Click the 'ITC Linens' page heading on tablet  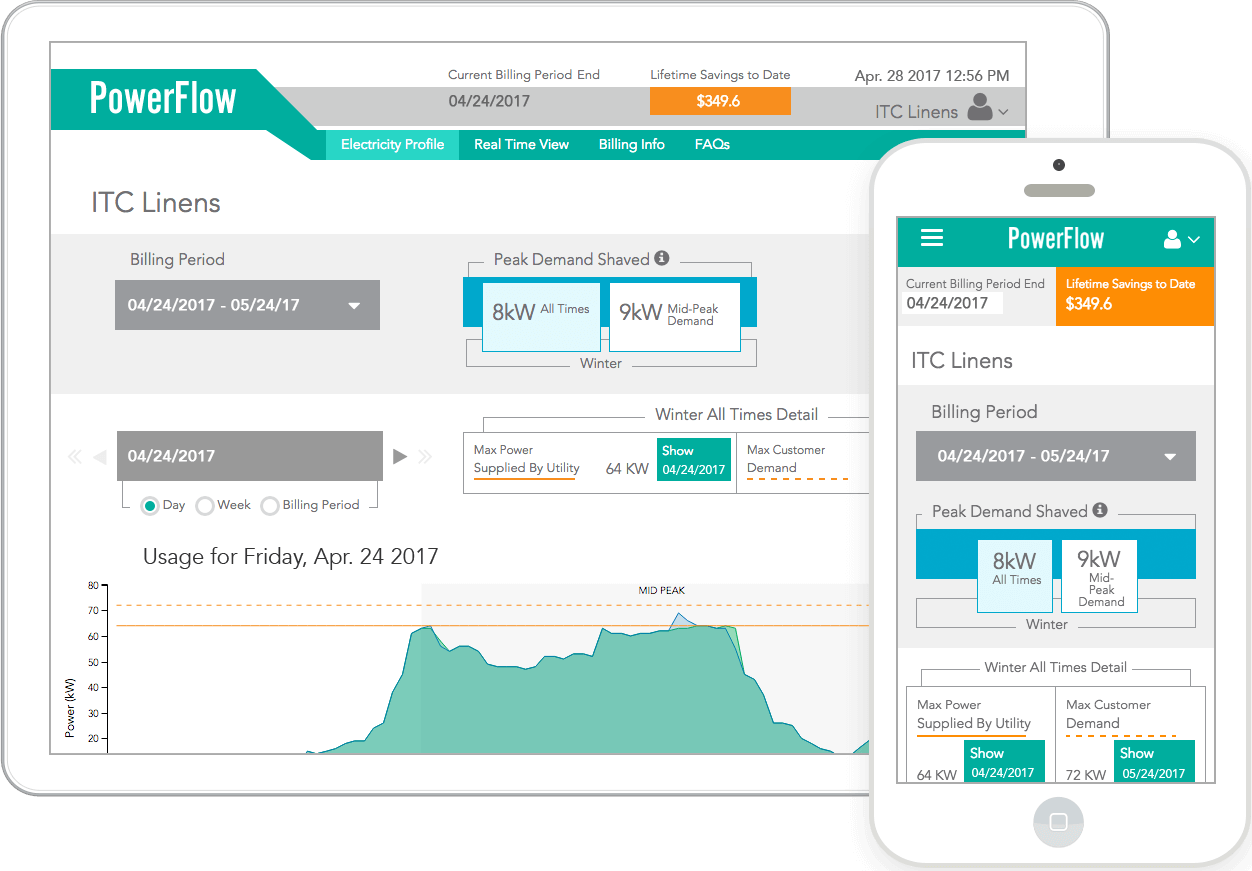[x=156, y=203]
